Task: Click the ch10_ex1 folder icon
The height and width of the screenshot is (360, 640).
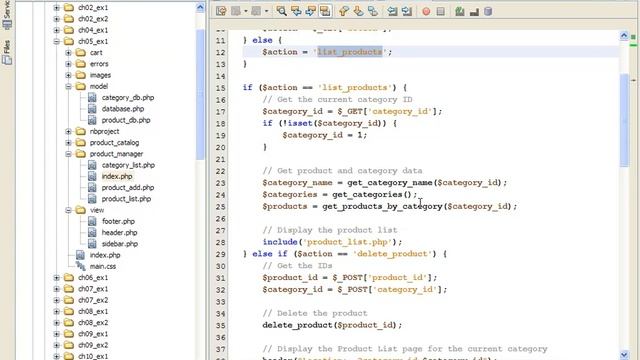Action: pyautogui.click(x=69, y=356)
